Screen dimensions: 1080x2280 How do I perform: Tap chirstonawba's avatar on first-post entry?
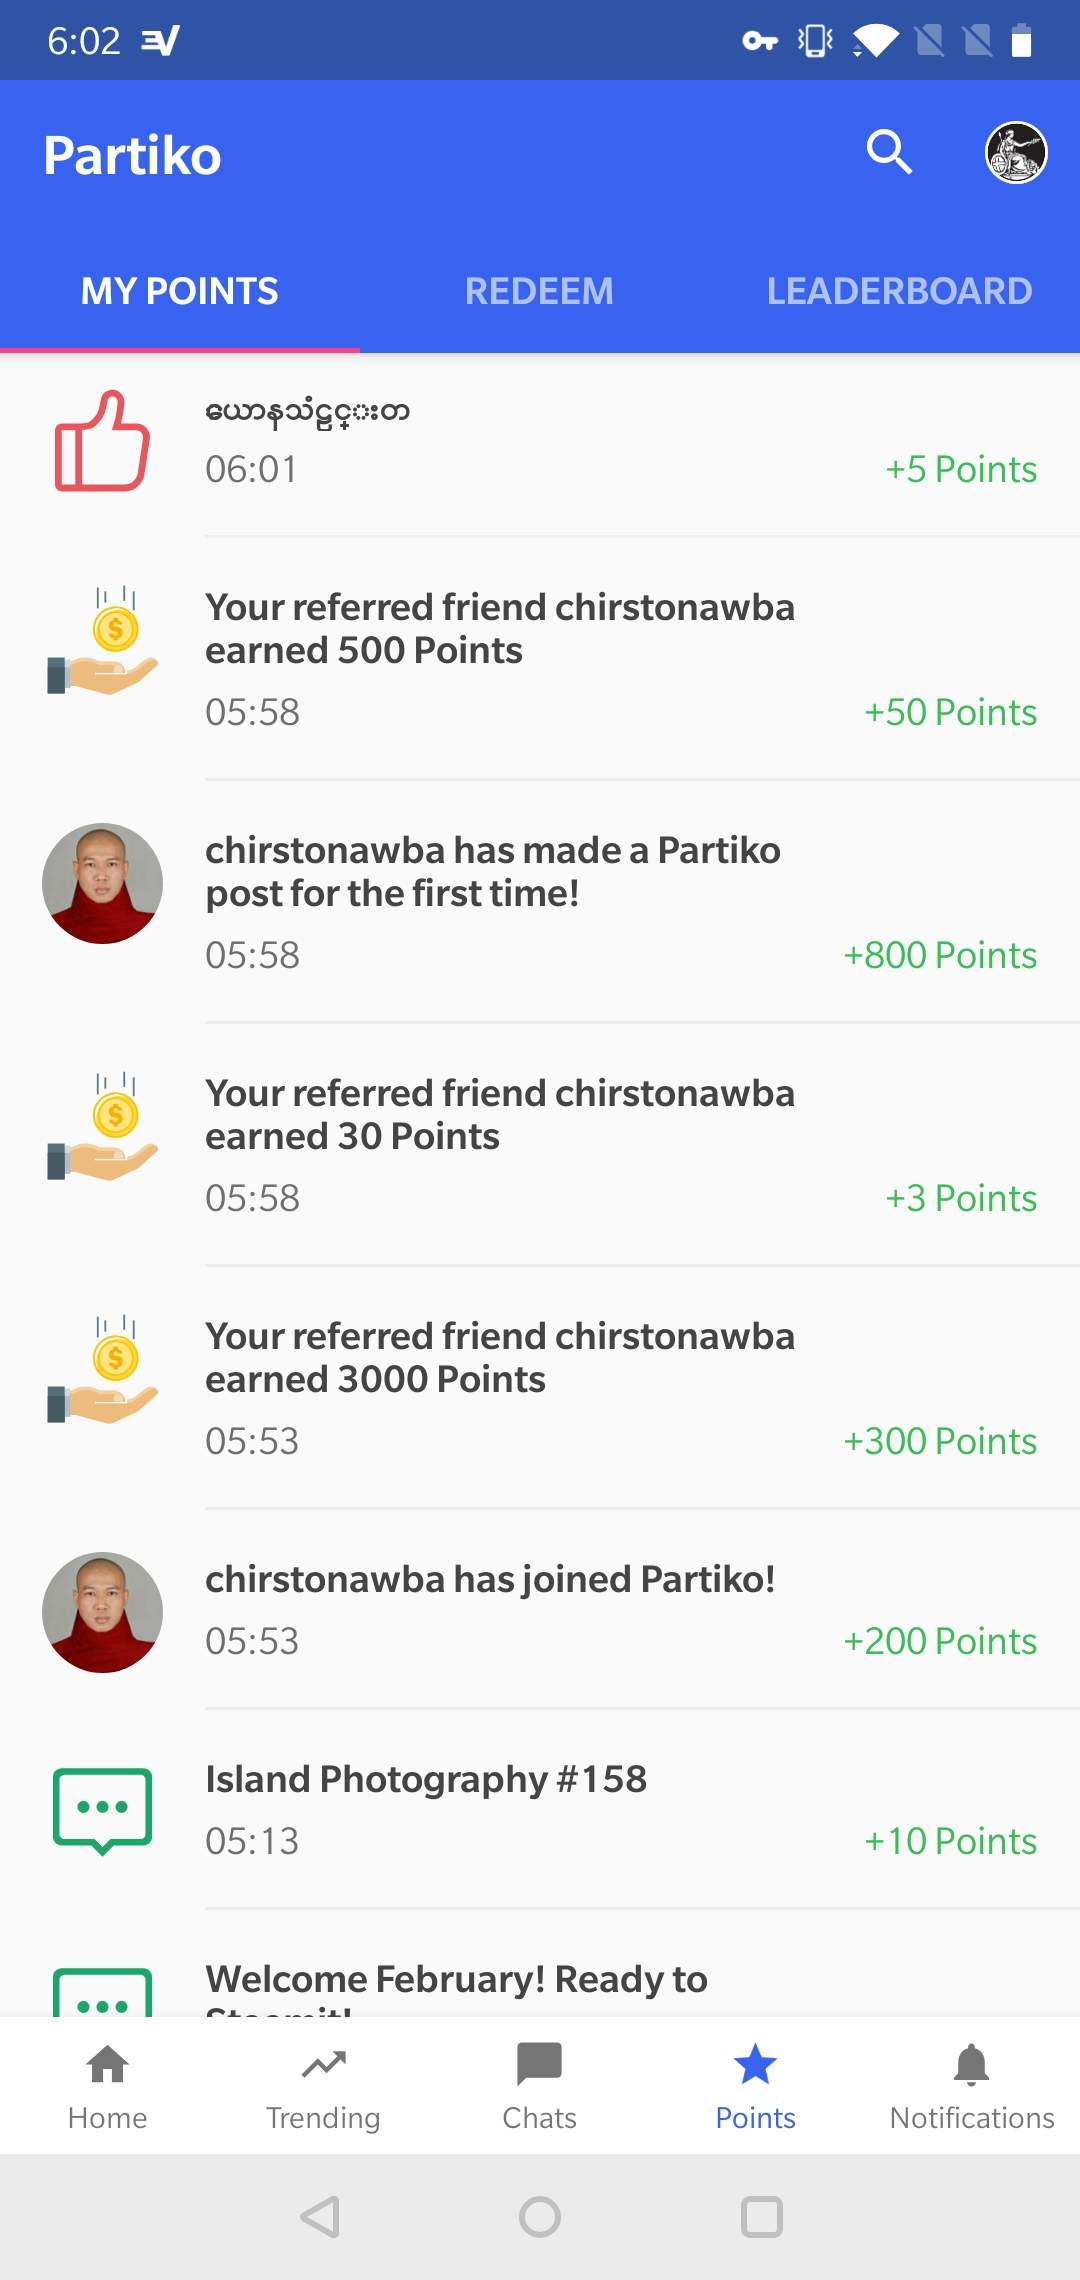point(102,884)
